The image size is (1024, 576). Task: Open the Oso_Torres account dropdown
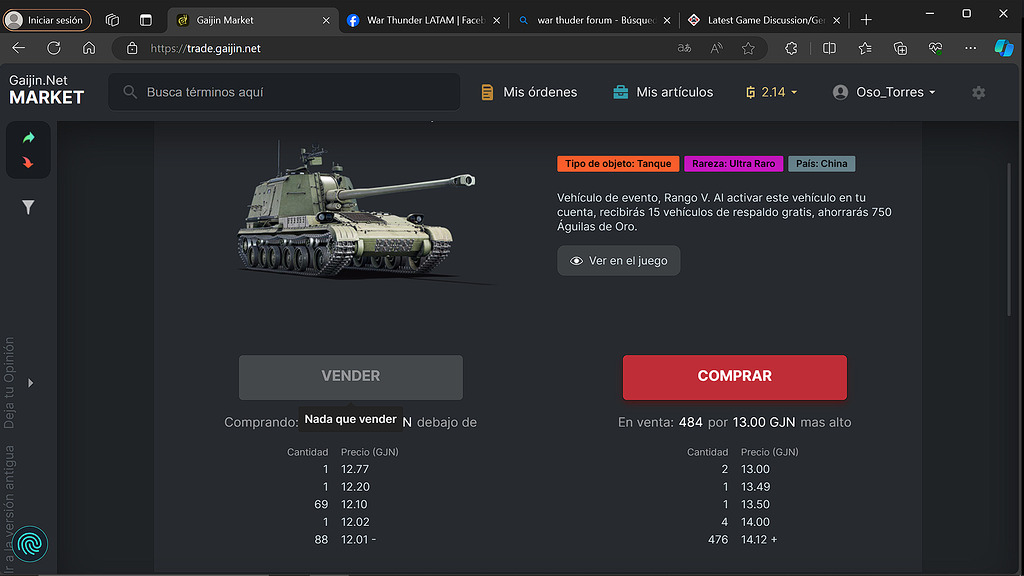(x=884, y=91)
